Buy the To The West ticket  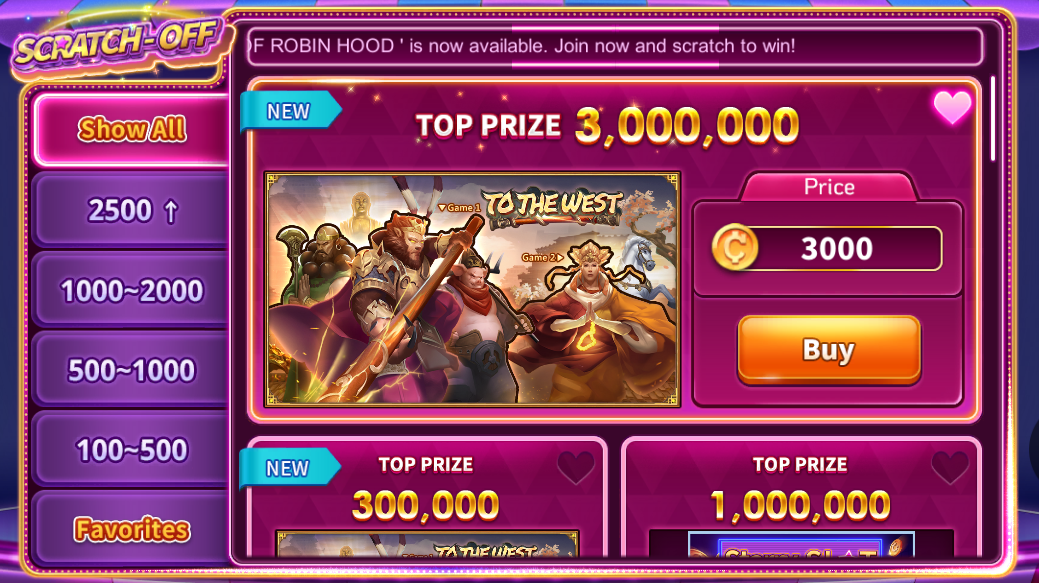pyautogui.click(x=829, y=350)
